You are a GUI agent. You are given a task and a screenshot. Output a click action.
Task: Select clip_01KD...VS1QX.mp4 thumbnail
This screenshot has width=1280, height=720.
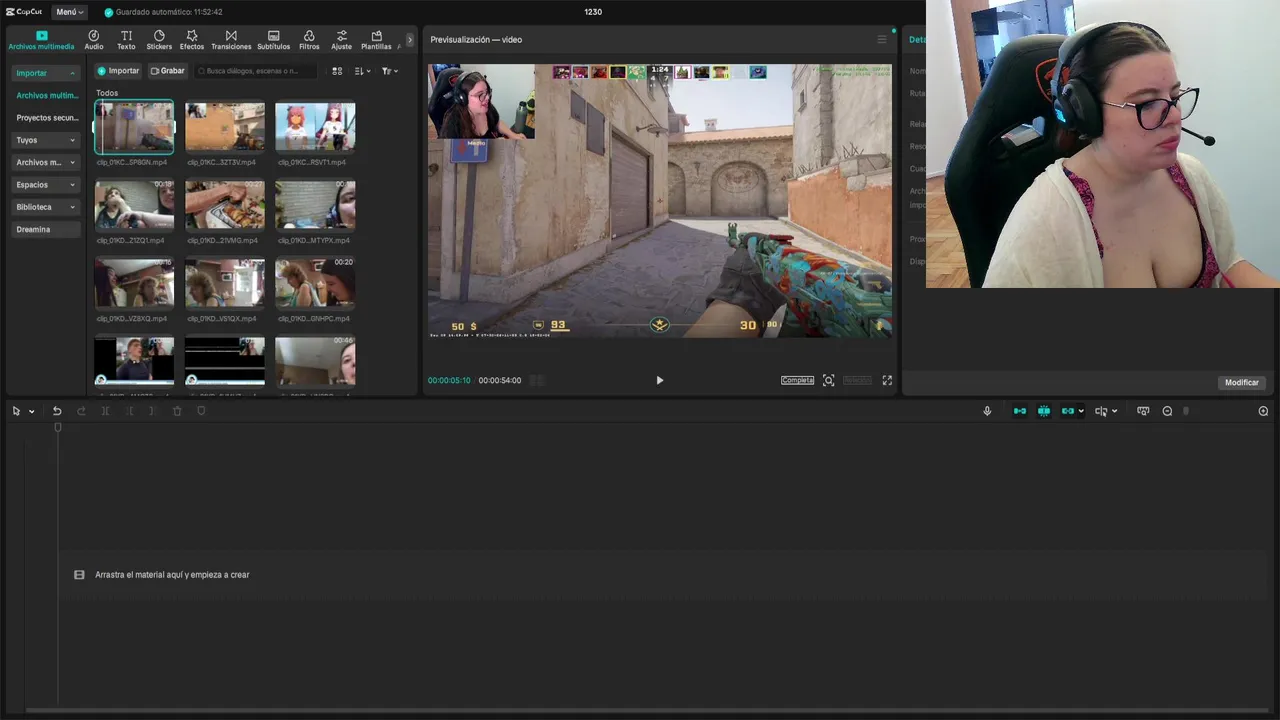tap(225, 283)
